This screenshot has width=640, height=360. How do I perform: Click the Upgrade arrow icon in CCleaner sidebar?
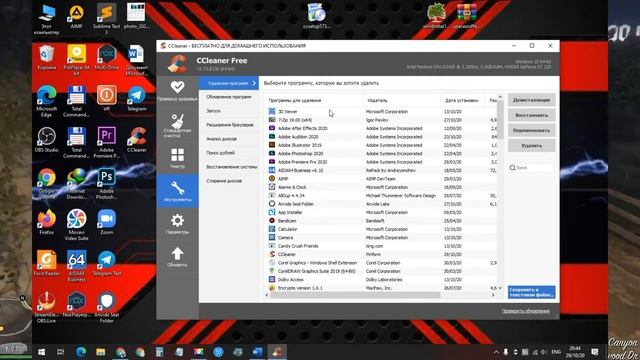click(177, 253)
